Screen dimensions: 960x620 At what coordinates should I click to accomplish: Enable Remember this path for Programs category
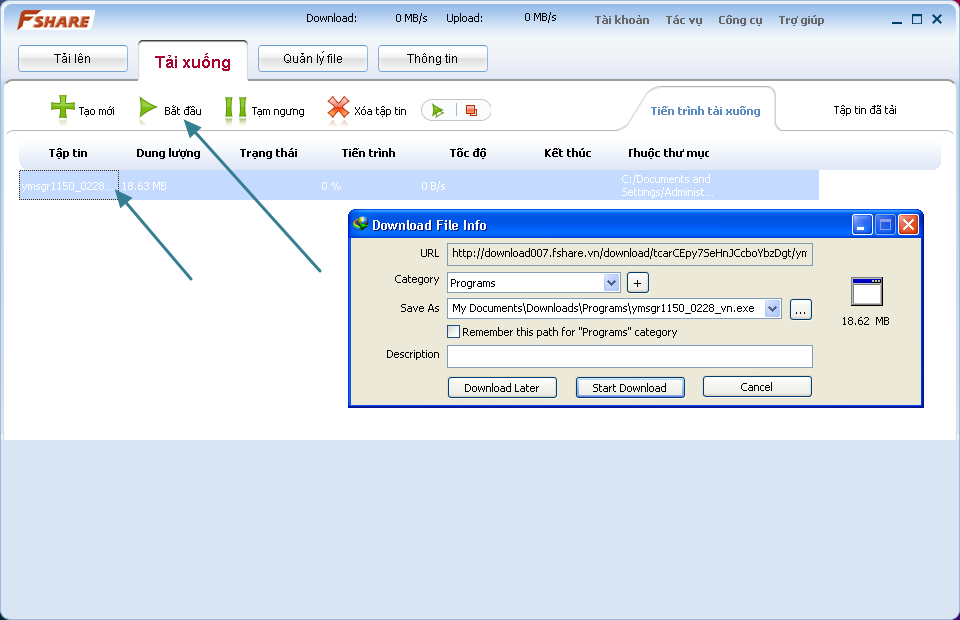[452, 332]
